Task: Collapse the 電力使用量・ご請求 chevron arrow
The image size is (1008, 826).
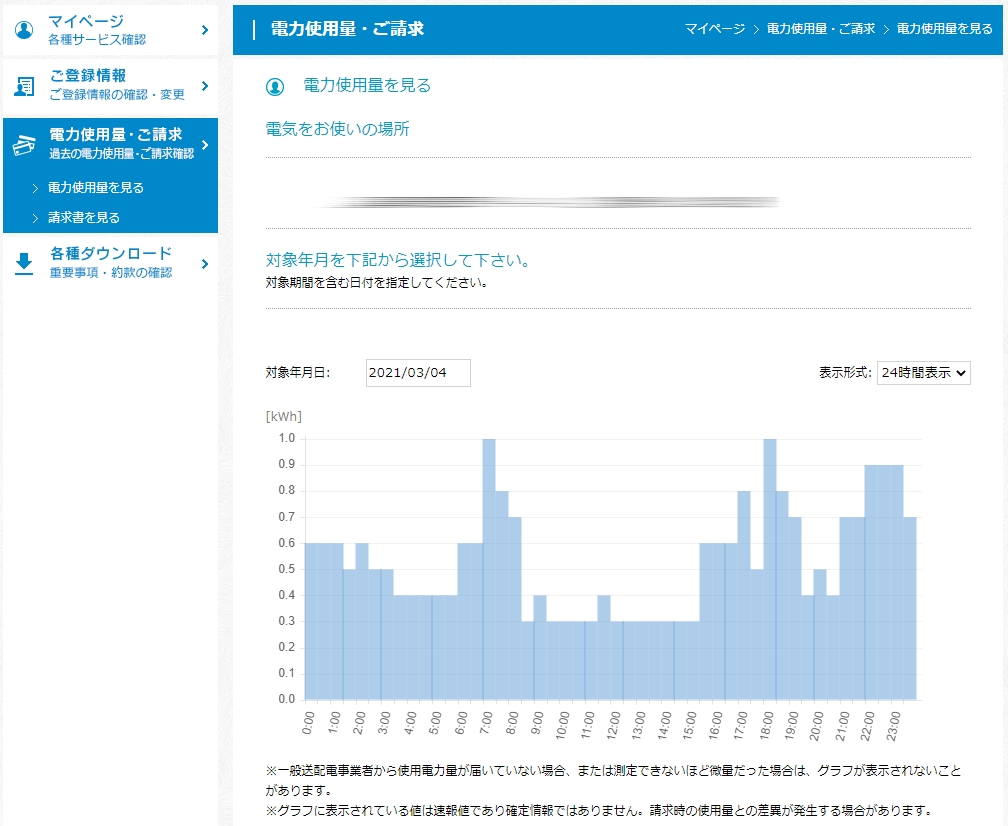Action: click(x=204, y=146)
